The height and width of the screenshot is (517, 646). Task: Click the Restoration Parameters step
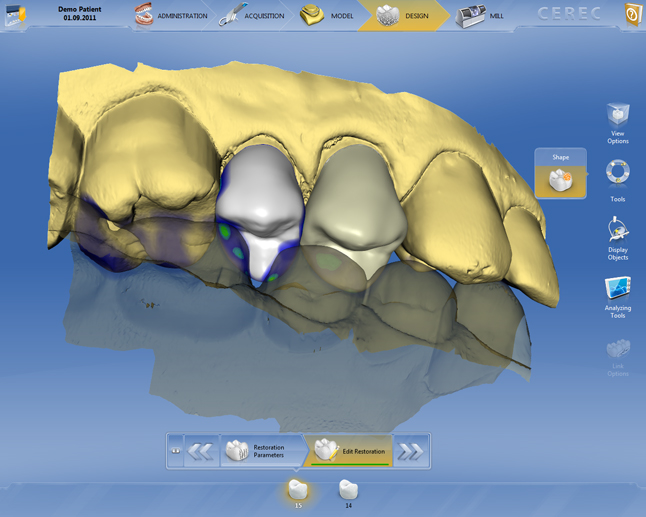pyautogui.click(x=256, y=451)
